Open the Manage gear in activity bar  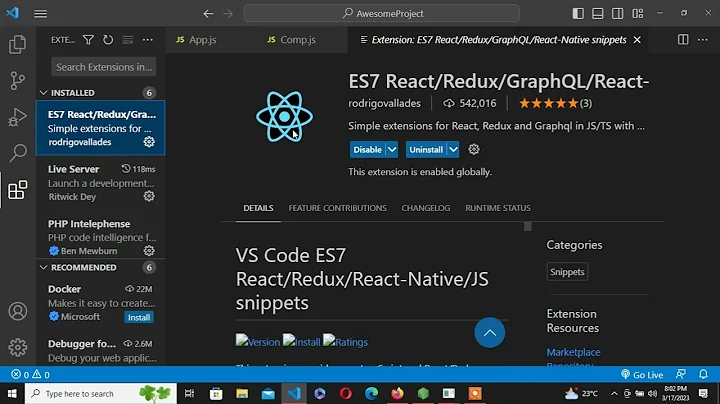(17, 348)
